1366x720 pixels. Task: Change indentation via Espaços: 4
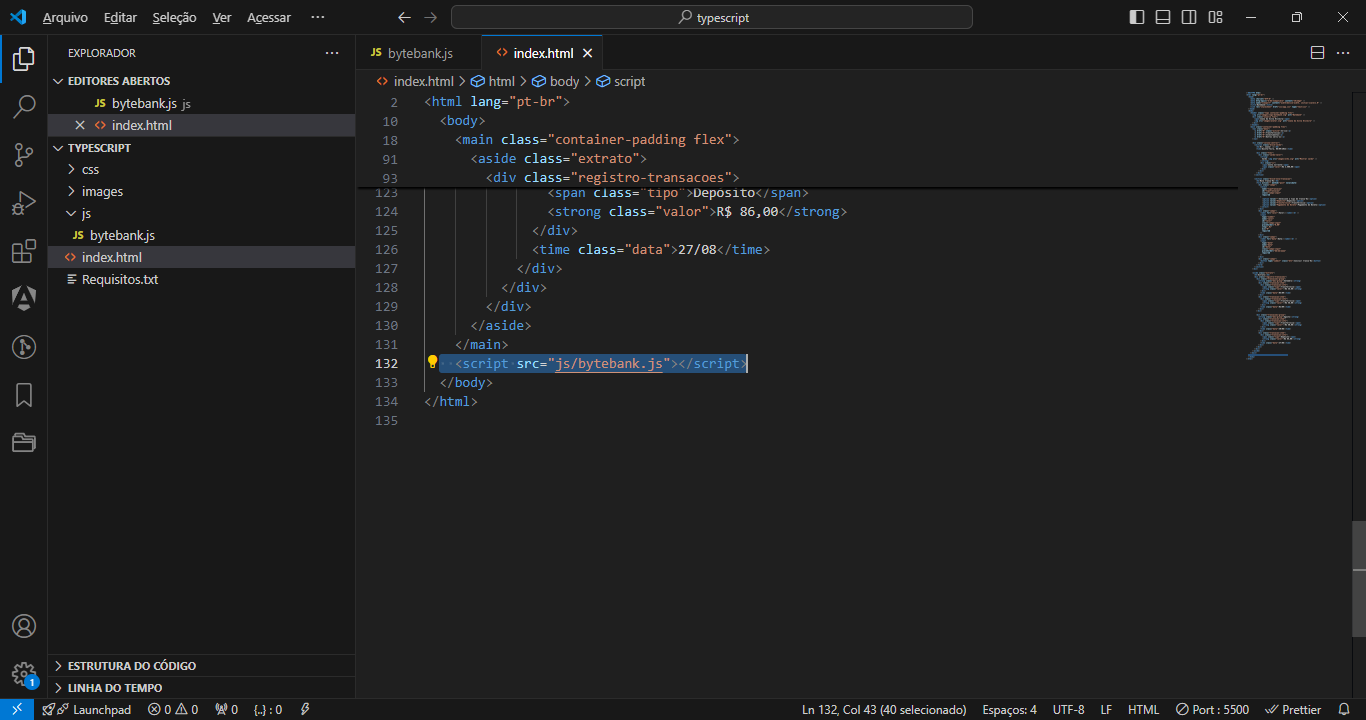(1009, 709)
